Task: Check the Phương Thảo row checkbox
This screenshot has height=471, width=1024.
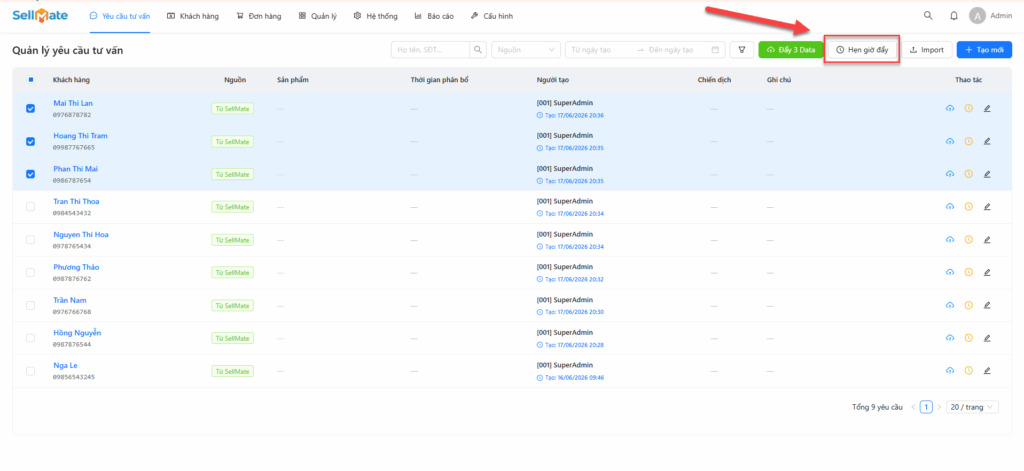Action: click(x=31, y=272)
